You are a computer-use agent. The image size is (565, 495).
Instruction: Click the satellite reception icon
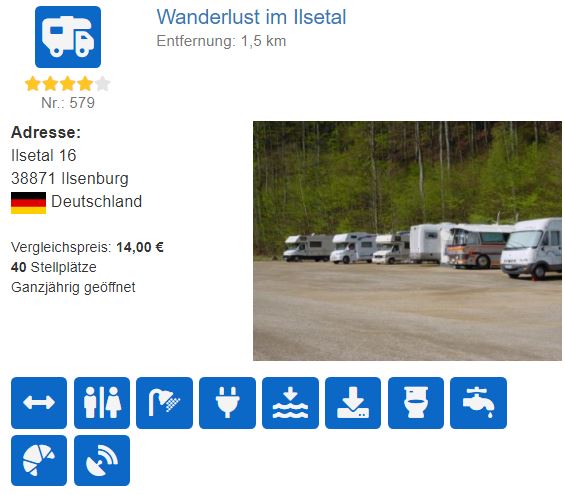pyautogui.click(x=102, y=460)
